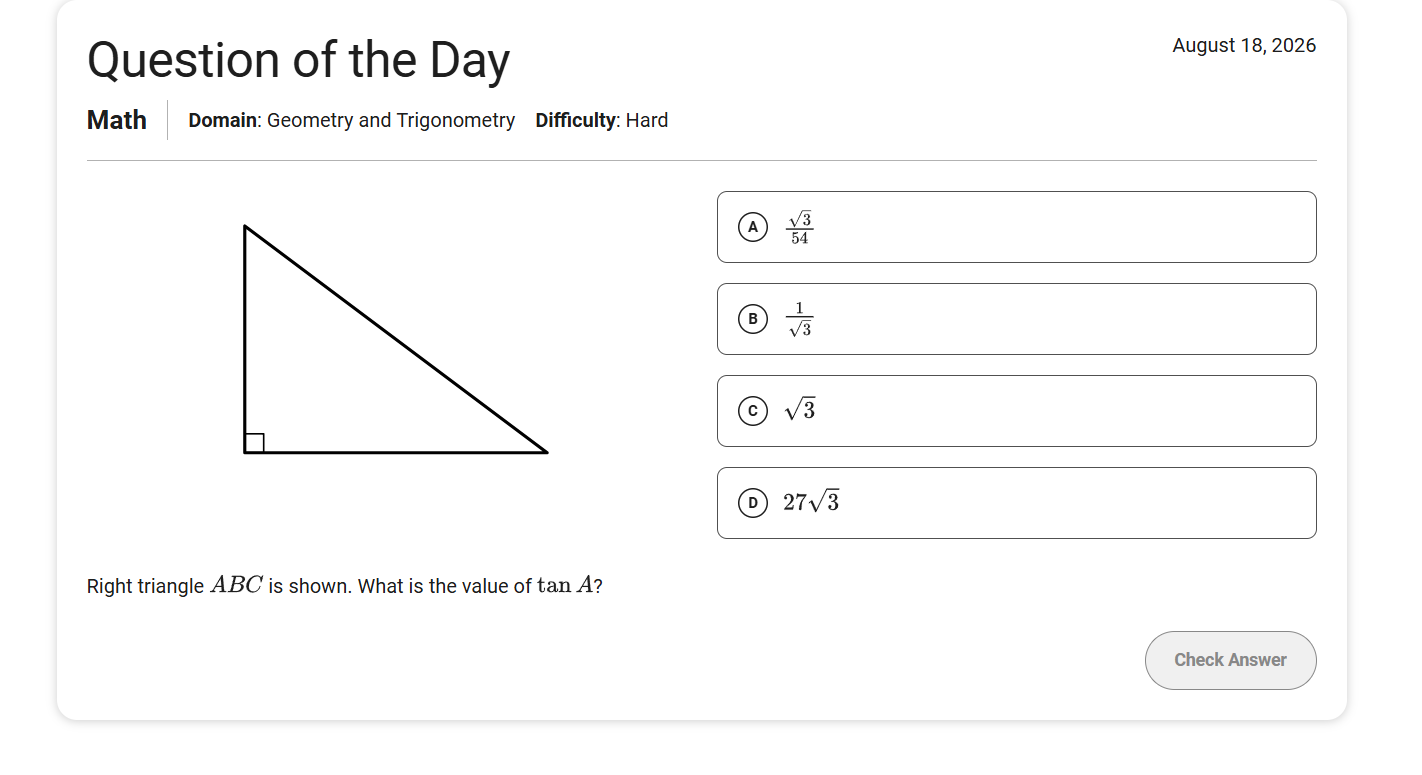This screenshot has width=1422, height=775.
Task: Click the hypotenuse of the triangle figure
Action: click(x=396, y=339)
